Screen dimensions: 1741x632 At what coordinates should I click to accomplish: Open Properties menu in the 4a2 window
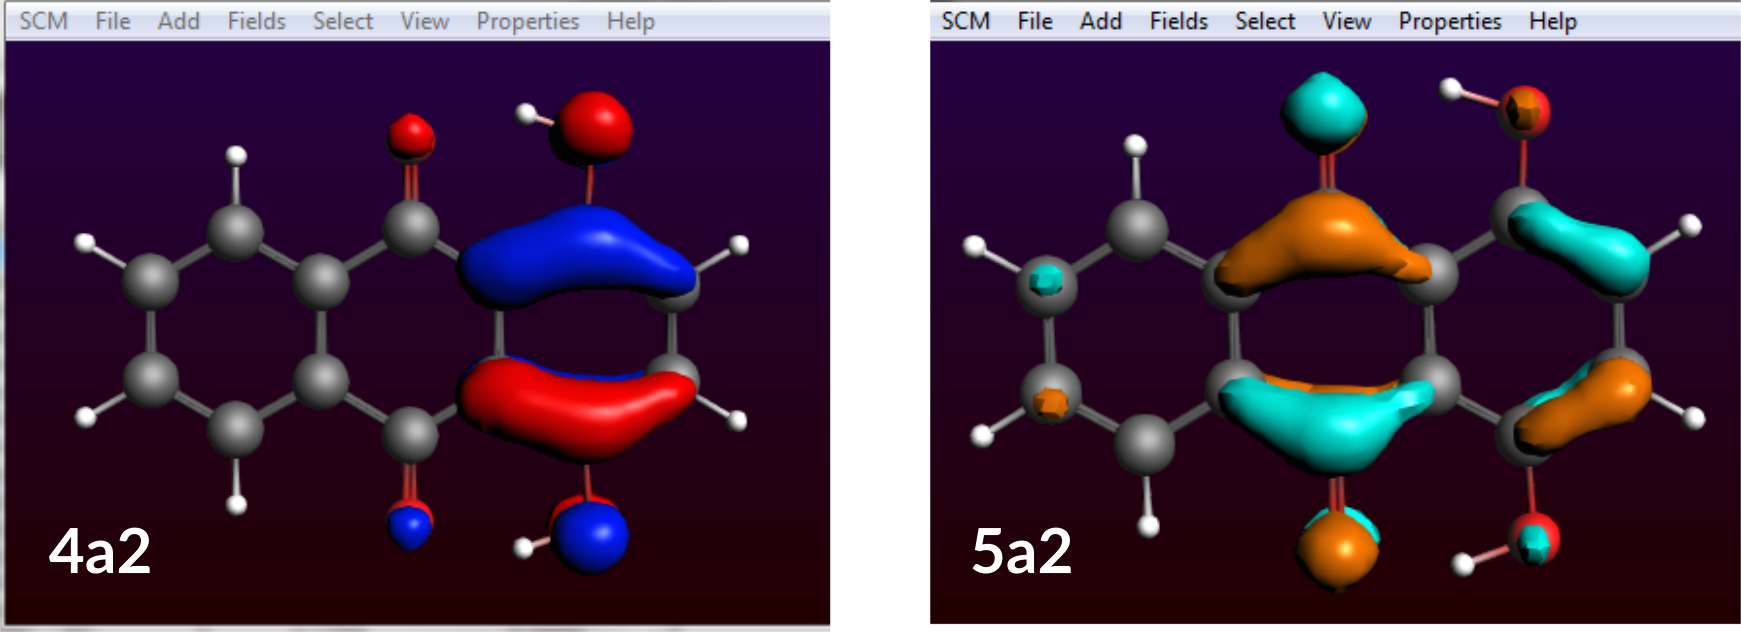(x=527, y=21)
